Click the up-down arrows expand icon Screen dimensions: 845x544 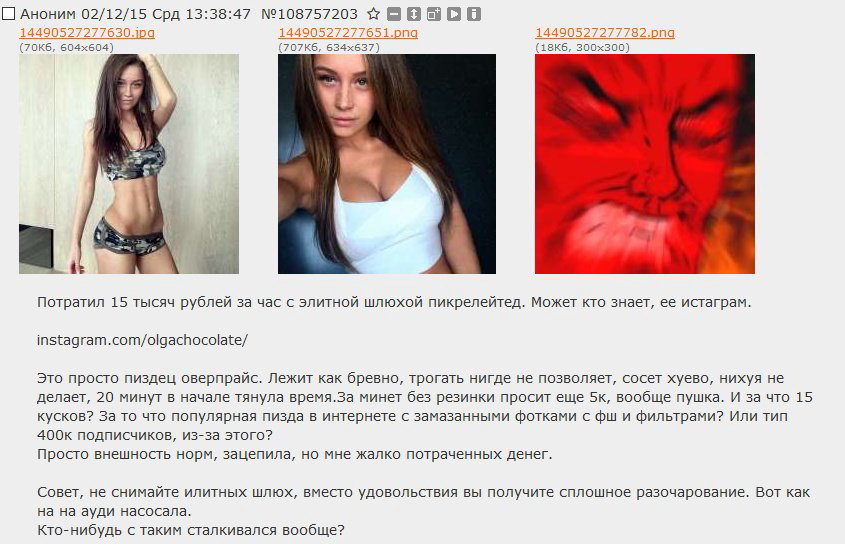tap(413, 14)
